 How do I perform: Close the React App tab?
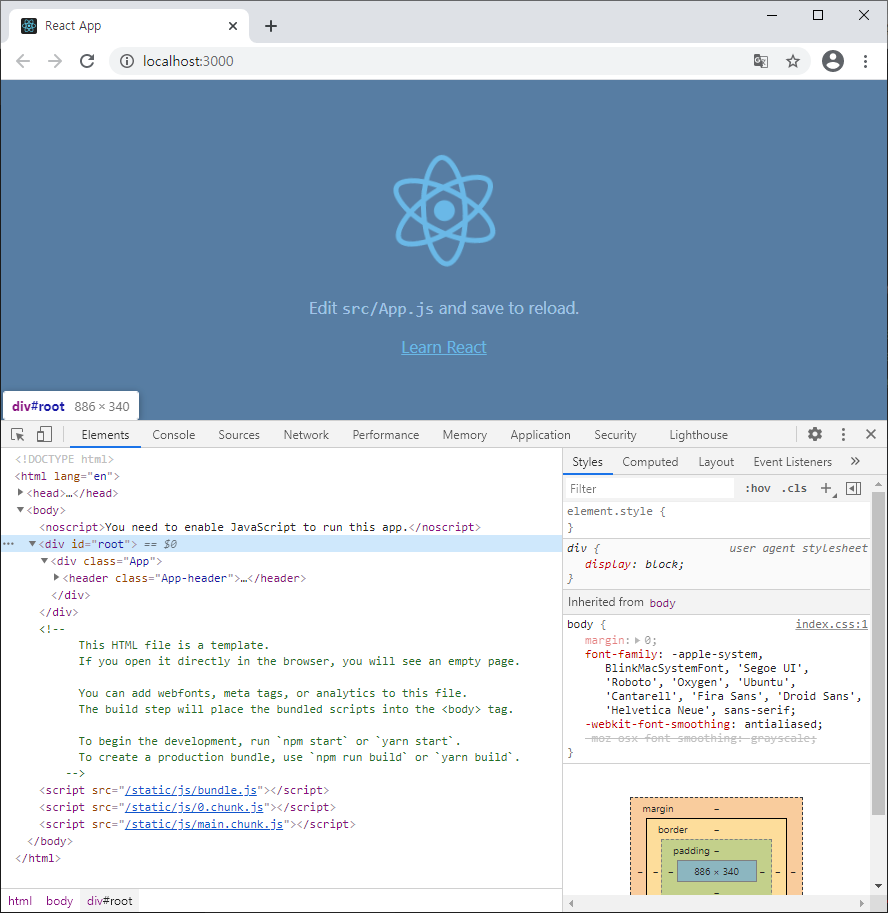point(233,26)
